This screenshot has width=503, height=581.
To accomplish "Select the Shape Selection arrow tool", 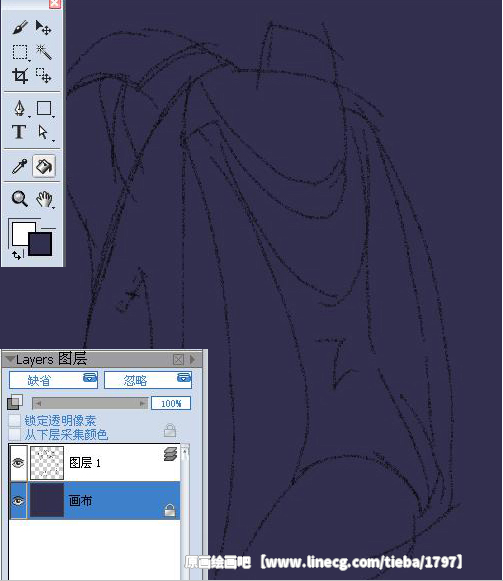I will (43, 132).
